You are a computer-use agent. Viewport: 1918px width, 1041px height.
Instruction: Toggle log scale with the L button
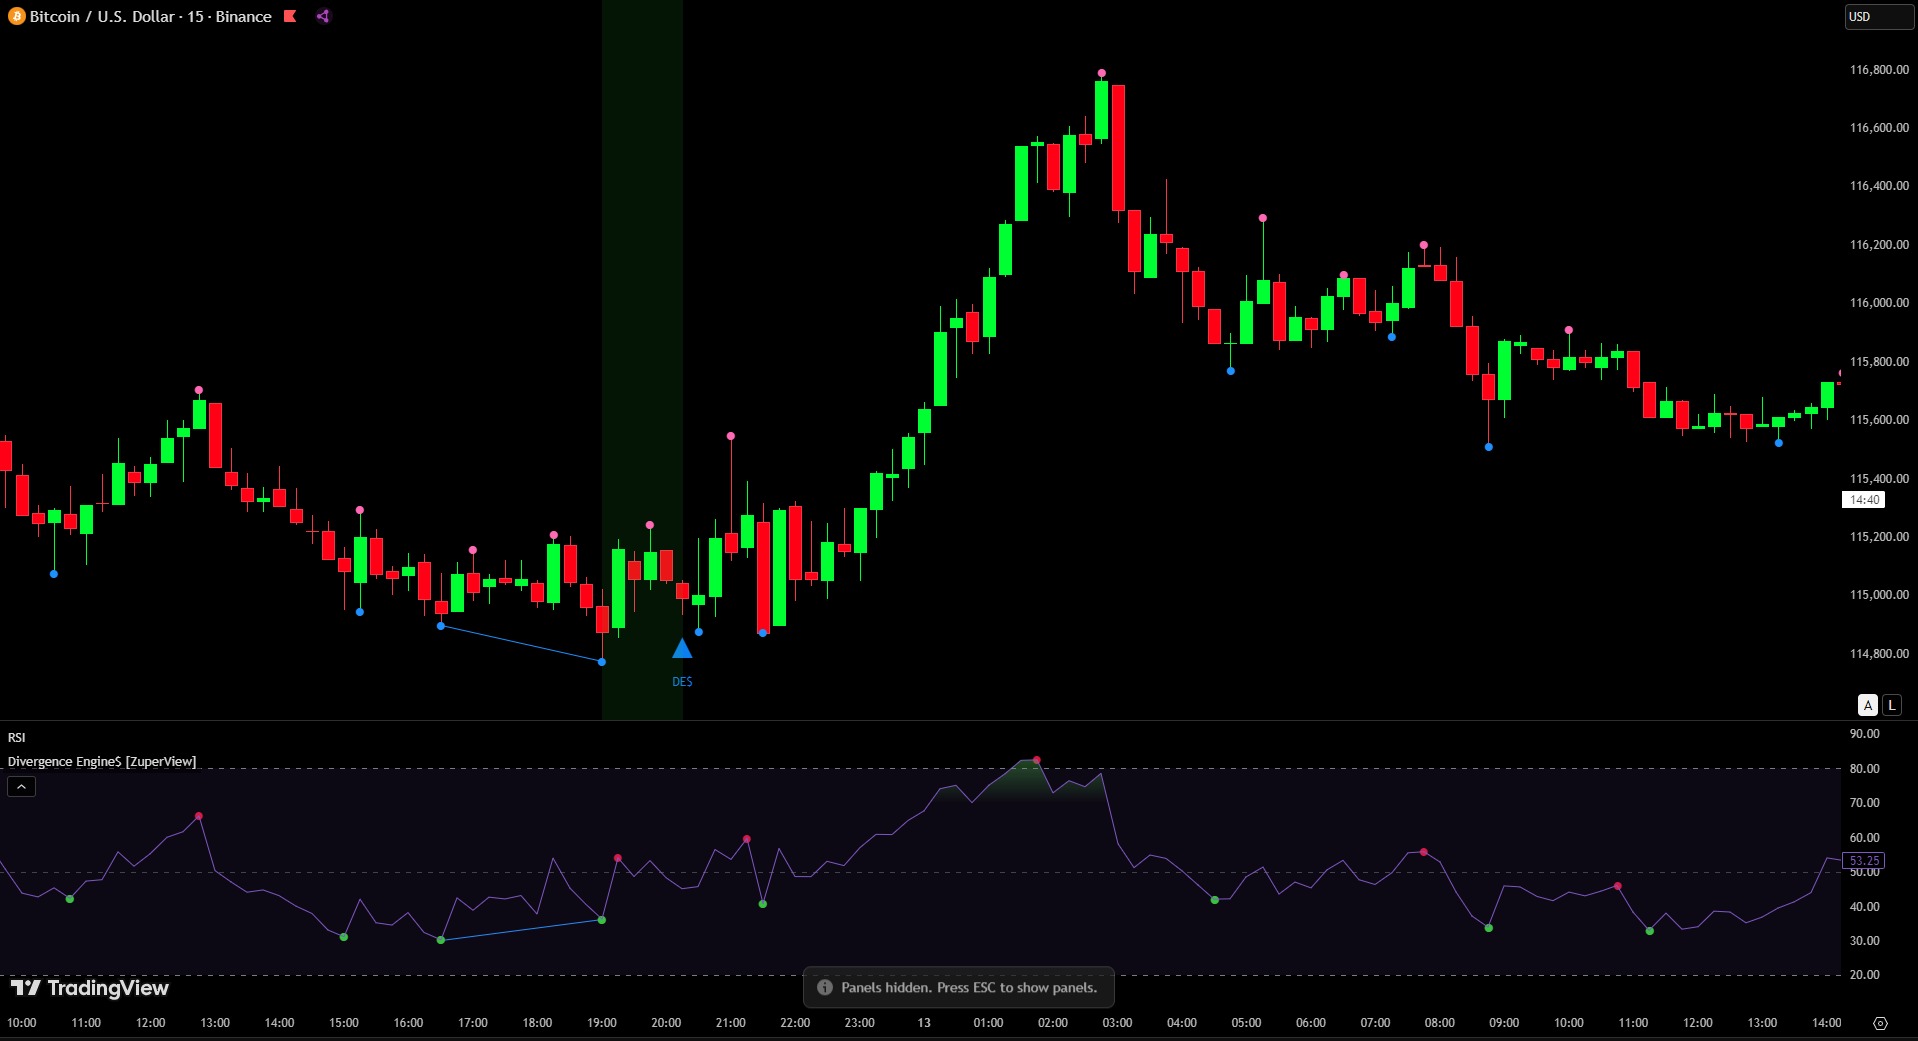click(x=1891, y=705)
